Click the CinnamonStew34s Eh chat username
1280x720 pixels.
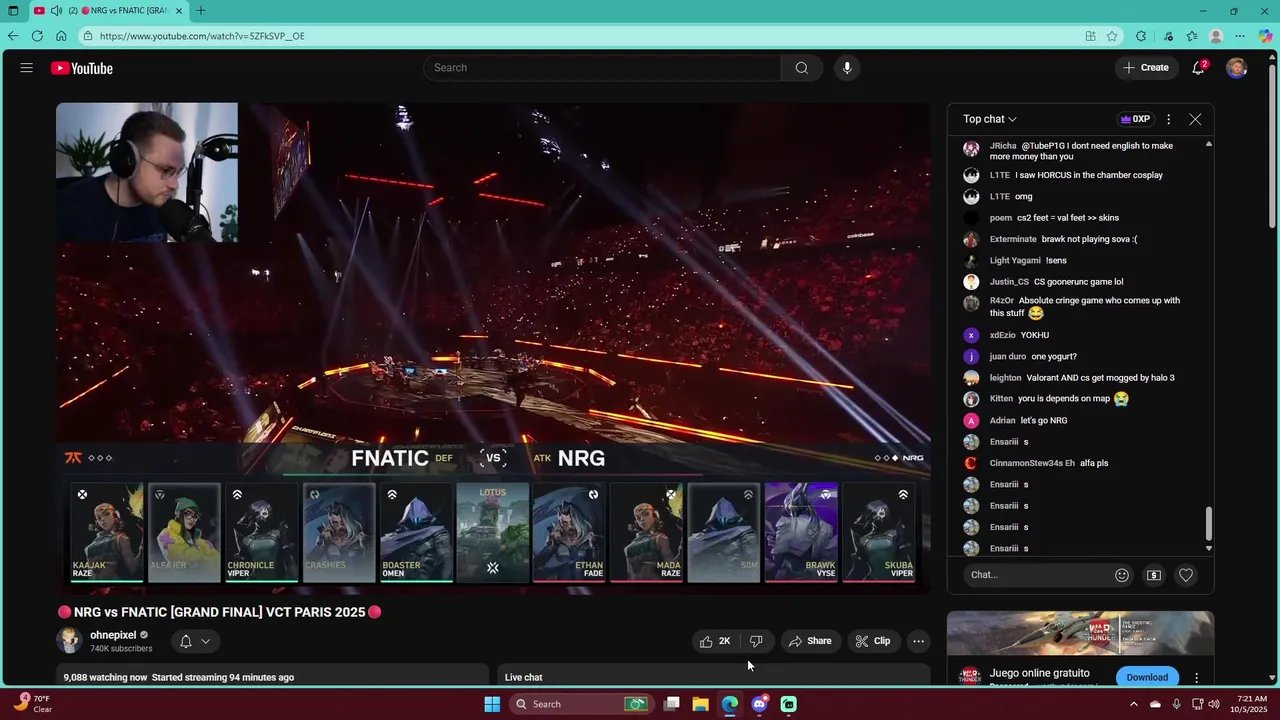pos(1032,463)
